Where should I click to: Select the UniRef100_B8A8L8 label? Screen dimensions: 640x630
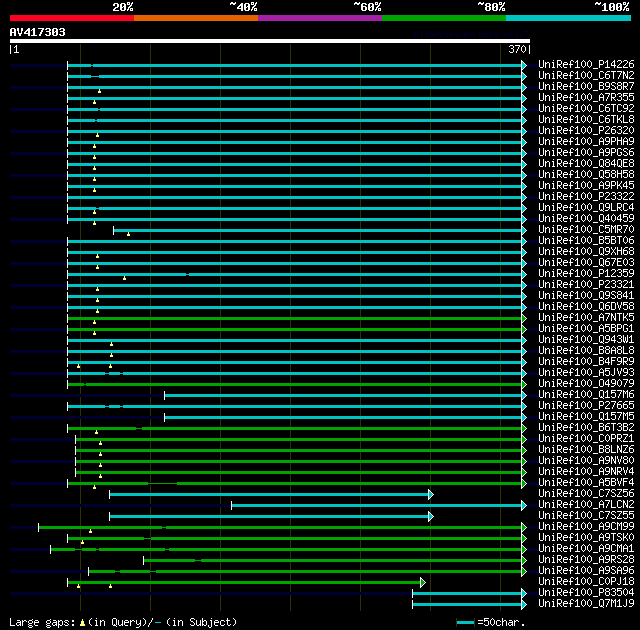click(x=586, y=351)
